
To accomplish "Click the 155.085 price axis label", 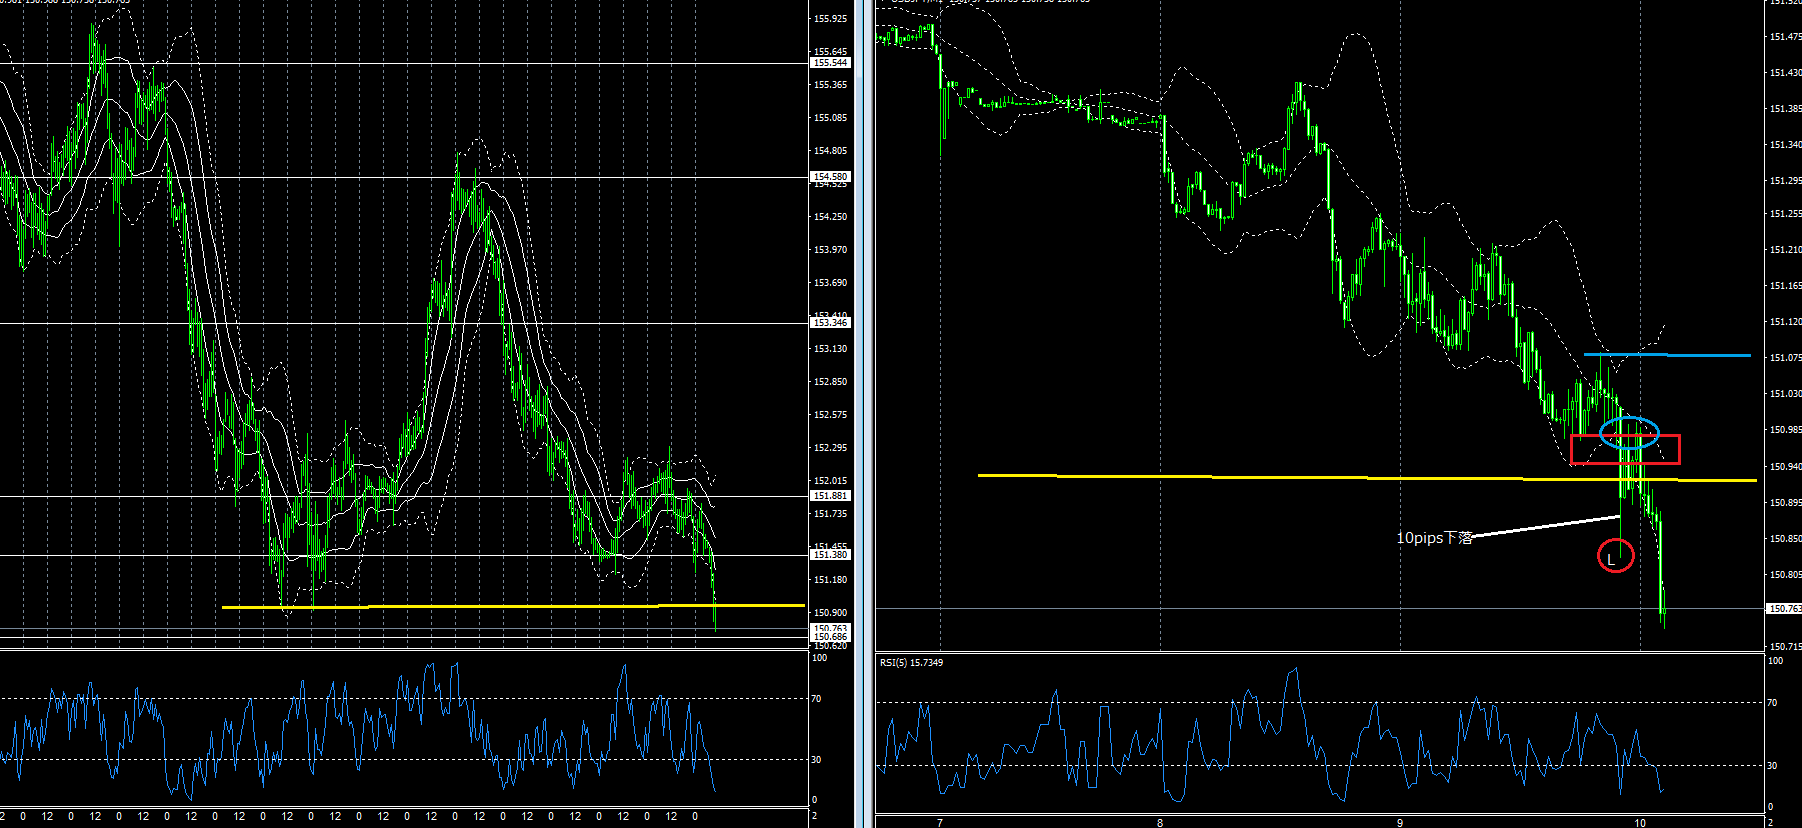I will (830, 117).
